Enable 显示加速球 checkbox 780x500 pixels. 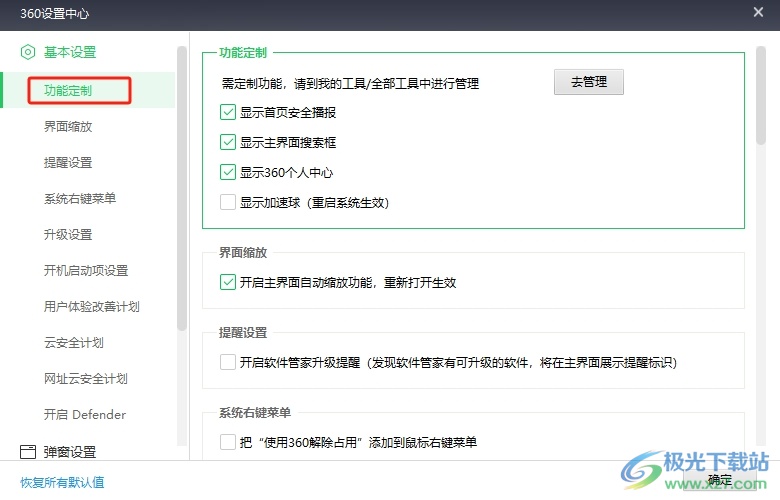pos(228,202)
